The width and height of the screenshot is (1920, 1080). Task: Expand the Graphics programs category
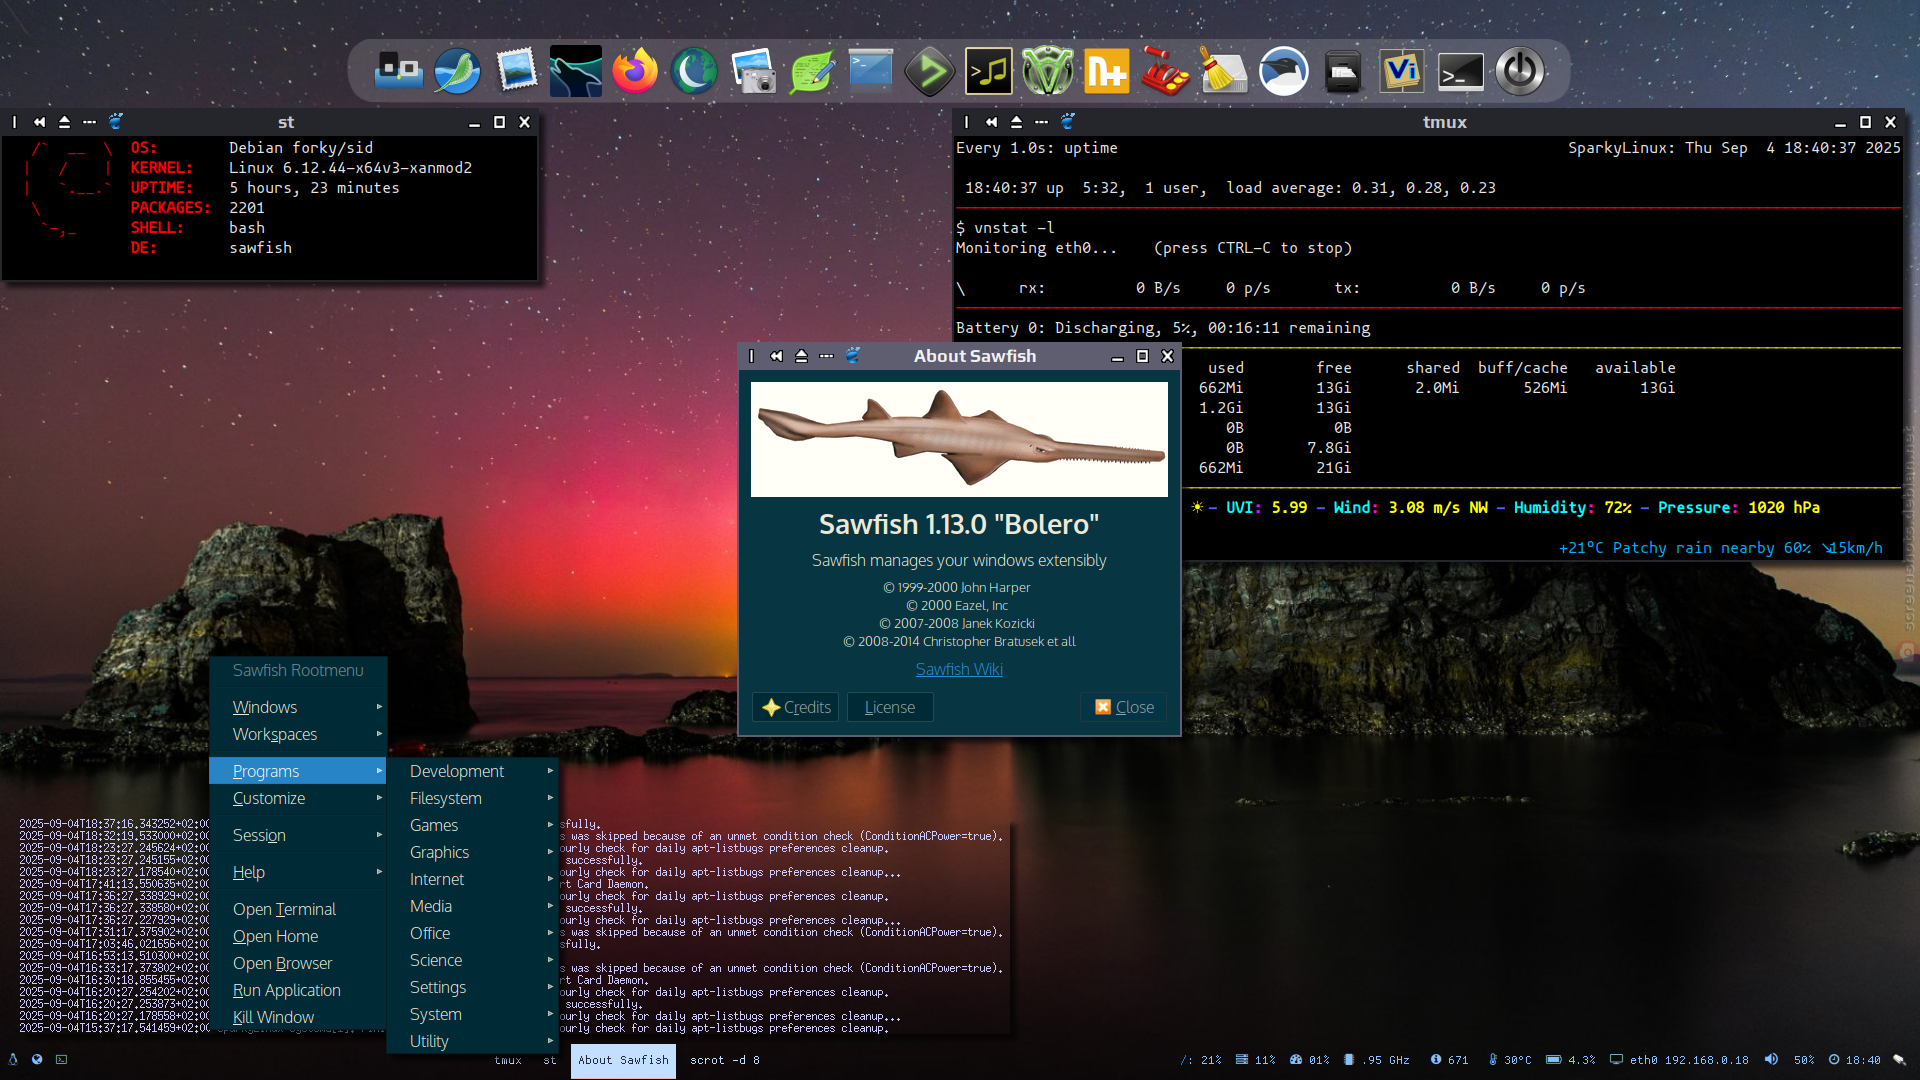click(x=472, y=852)
